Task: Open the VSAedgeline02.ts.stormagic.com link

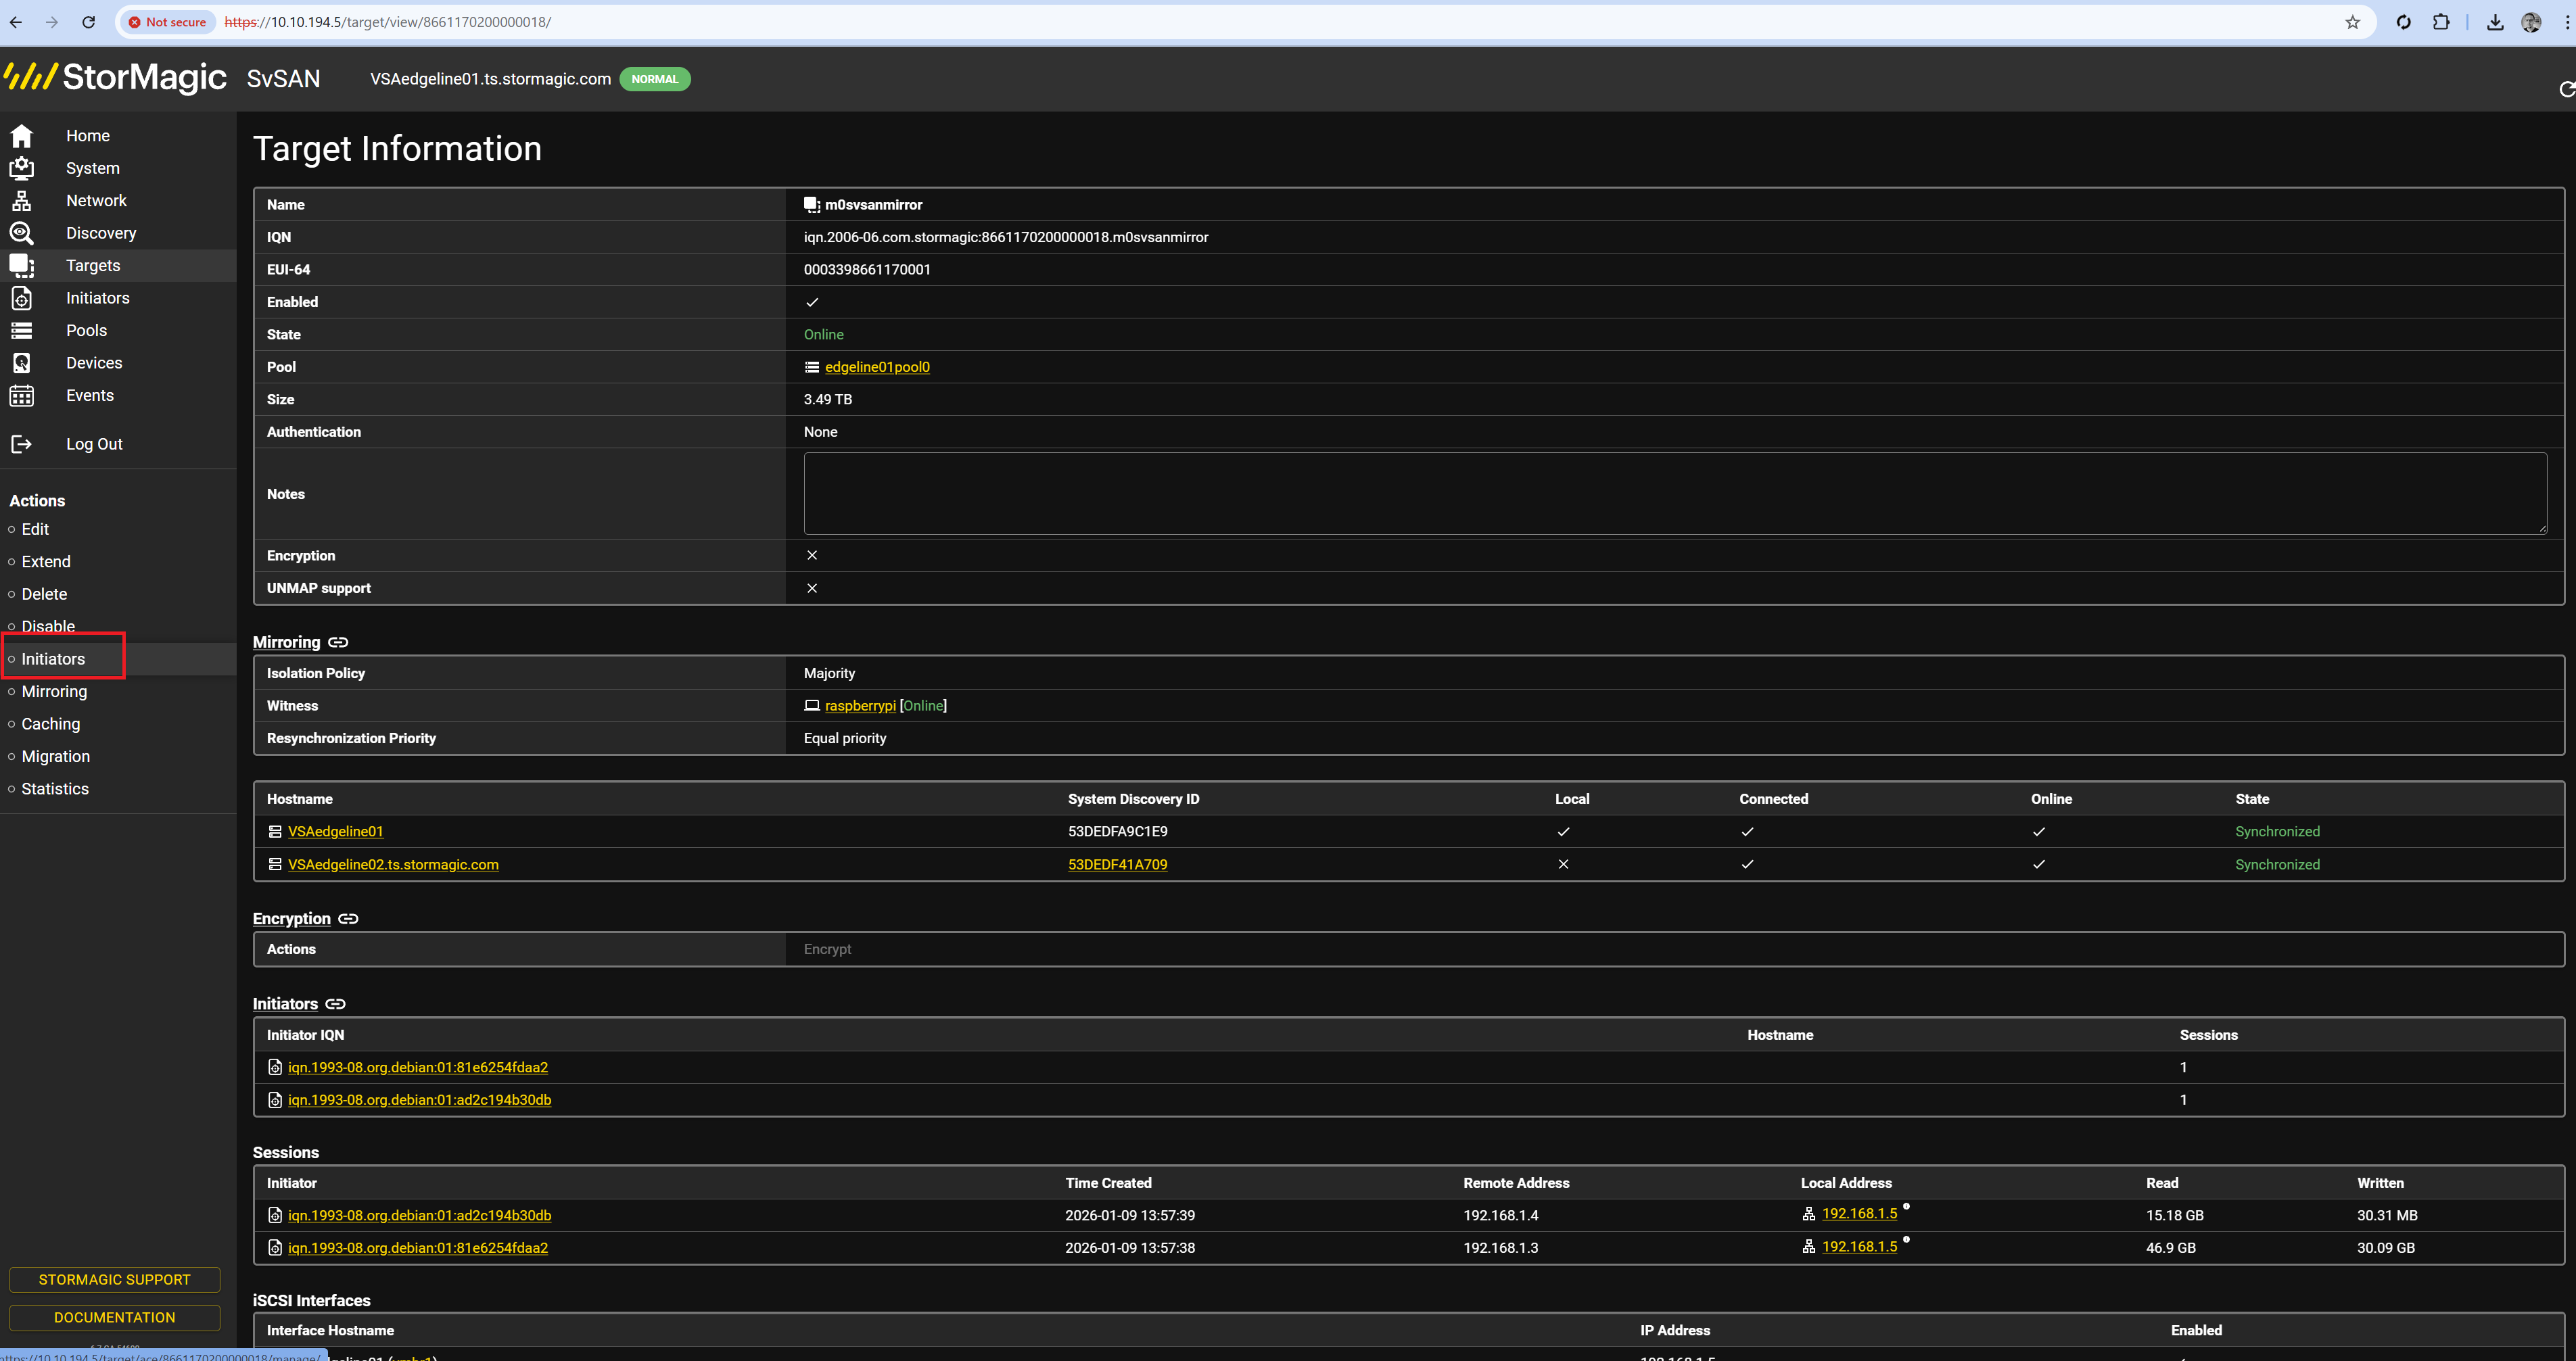Action: click(393, 865)
